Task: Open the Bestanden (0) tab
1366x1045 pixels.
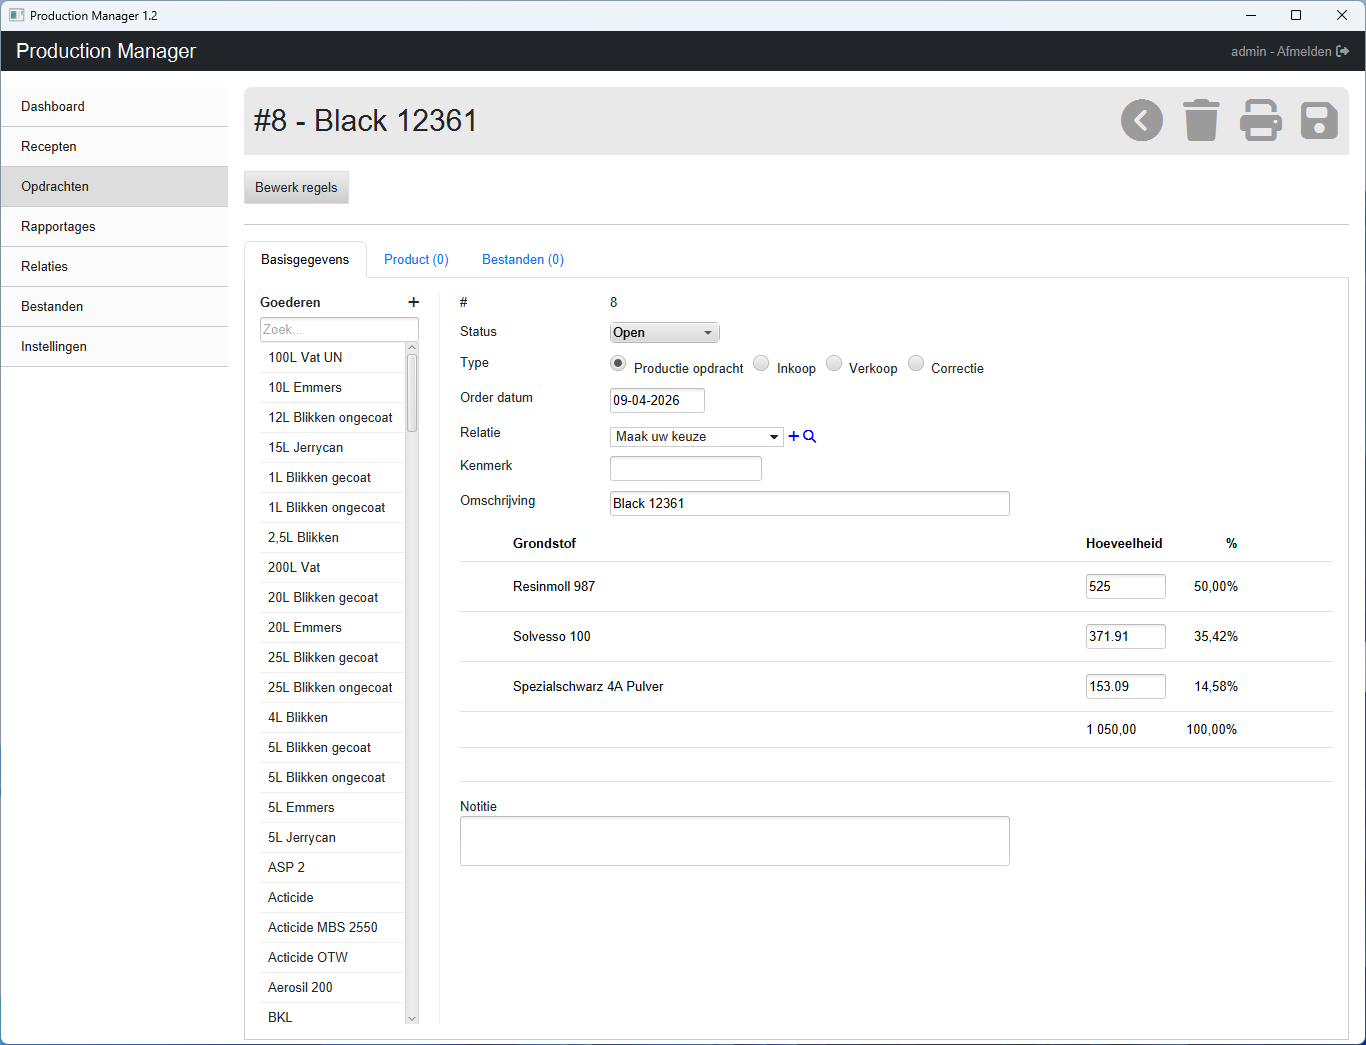Action: (523, 260)
